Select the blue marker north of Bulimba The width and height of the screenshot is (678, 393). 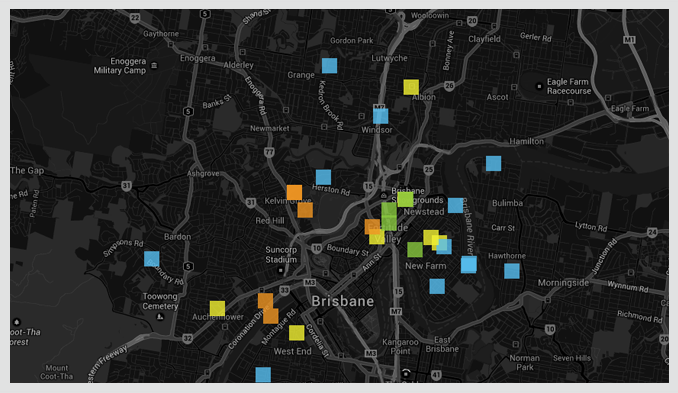(x=493, y=163)
